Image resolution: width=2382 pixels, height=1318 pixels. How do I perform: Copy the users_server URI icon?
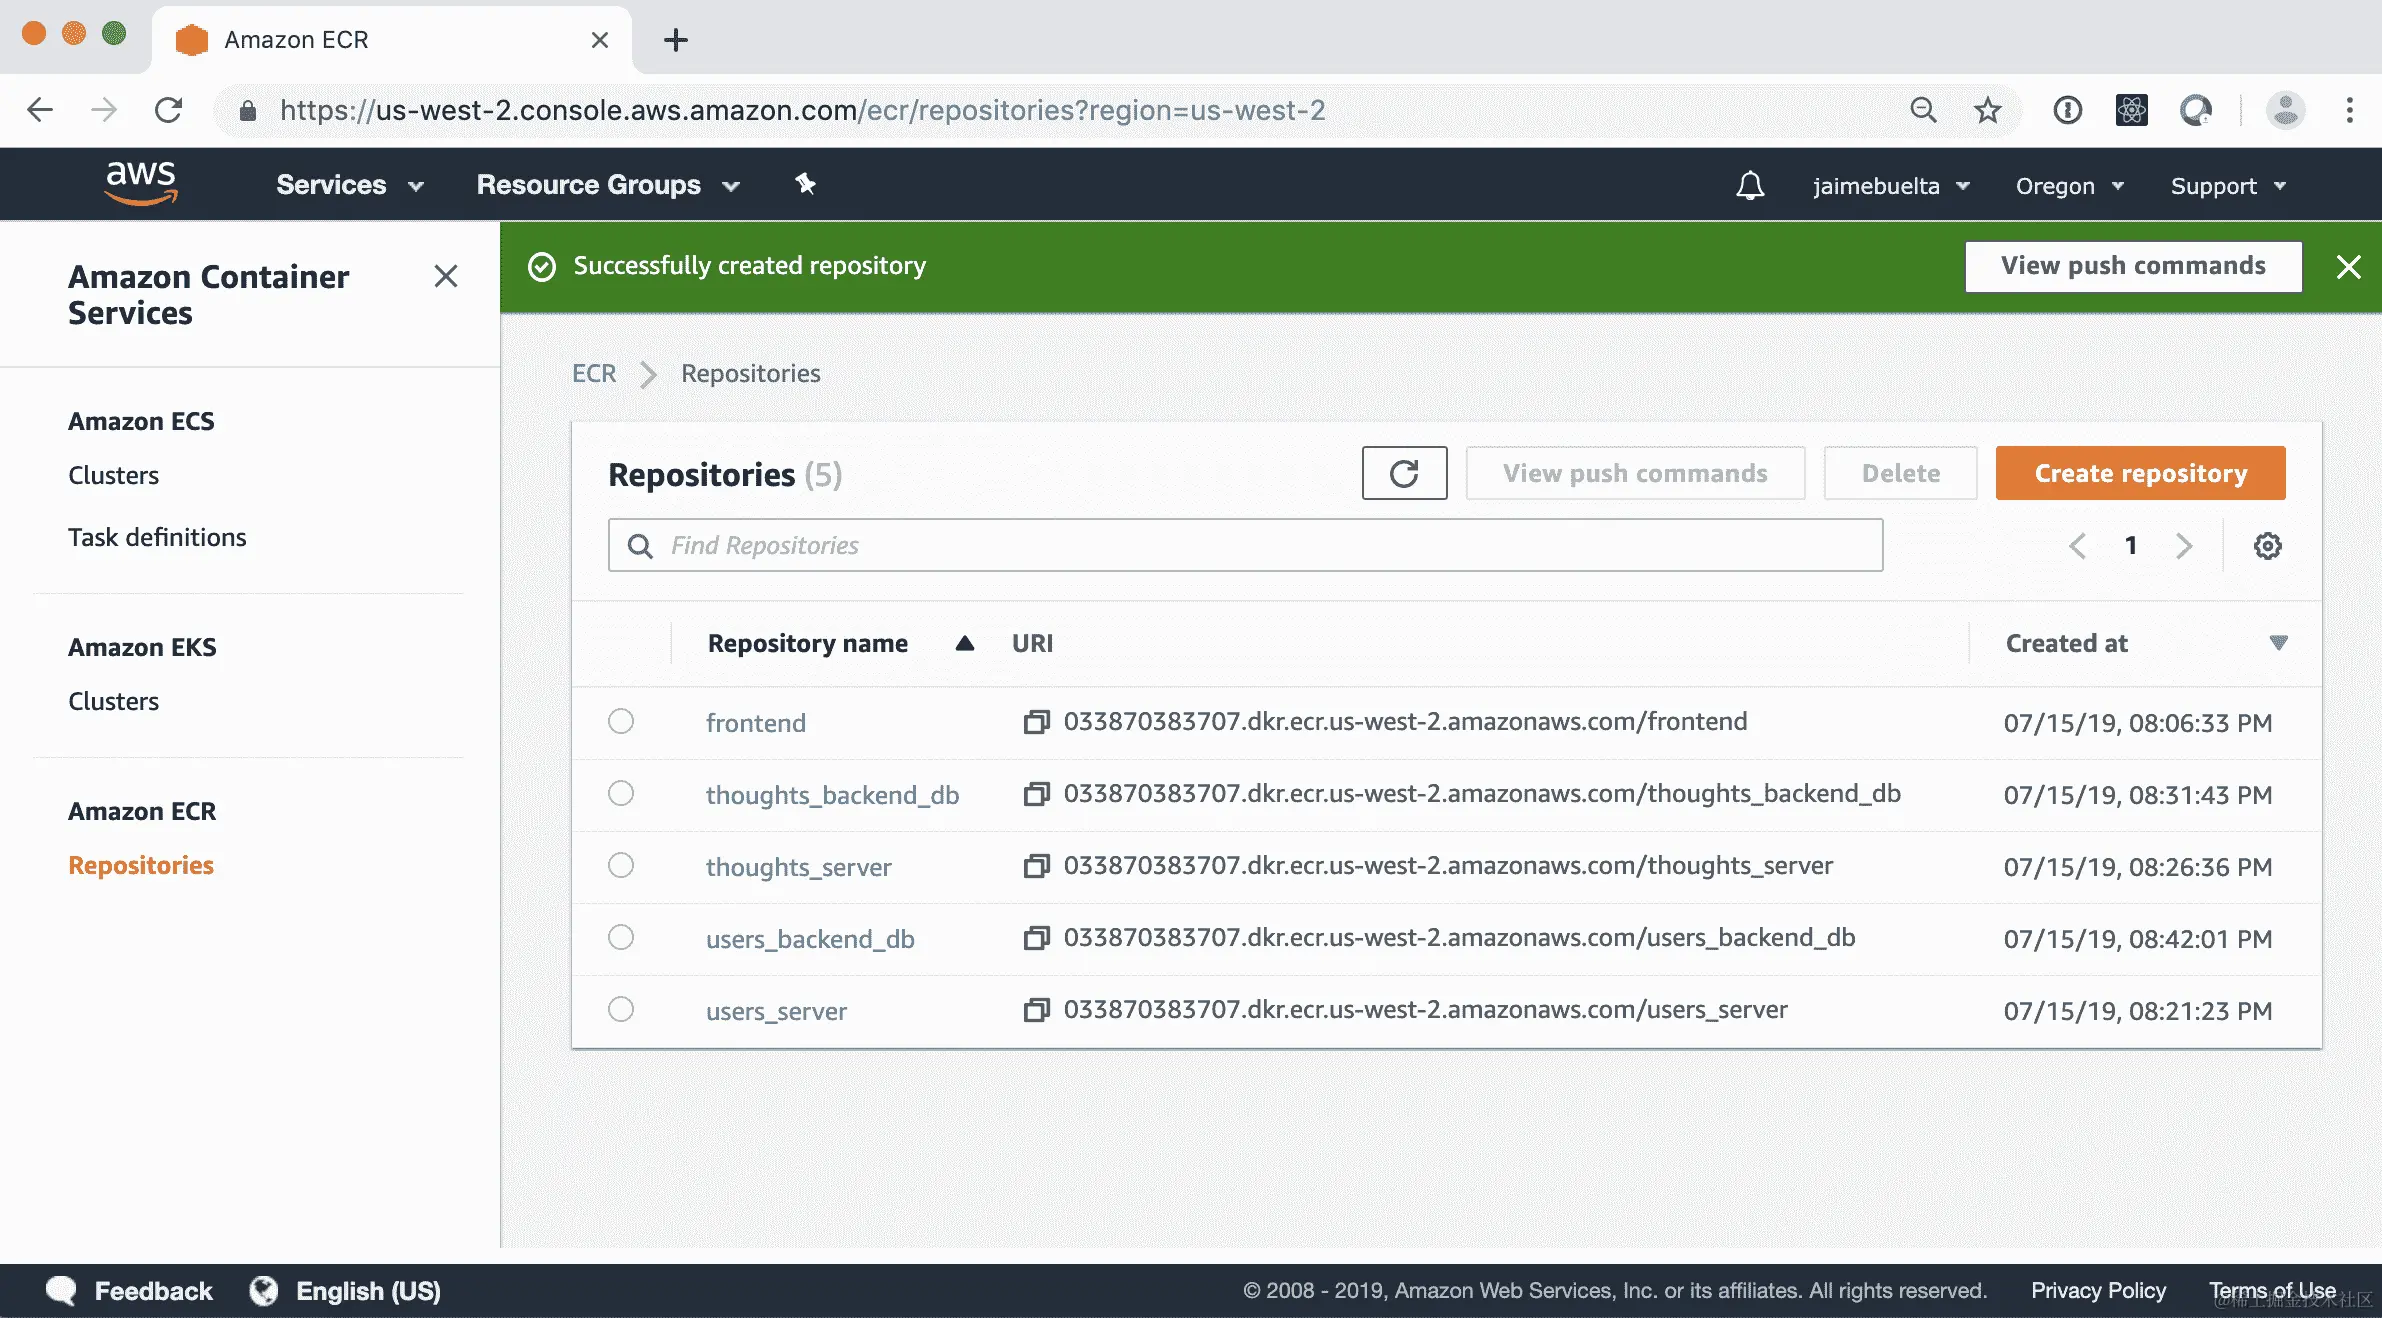(1036, 1010)
